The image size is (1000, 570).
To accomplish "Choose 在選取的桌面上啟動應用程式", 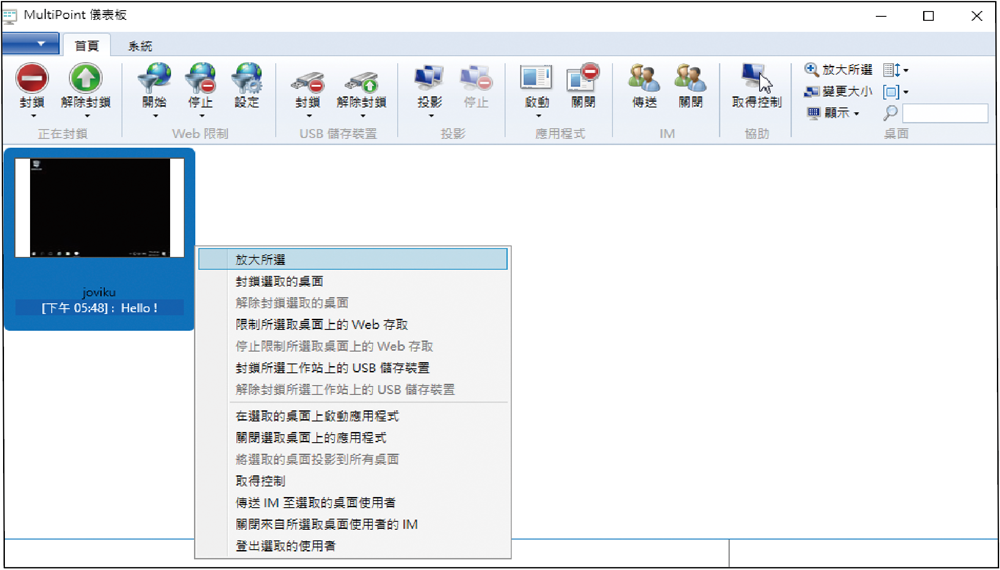I will [353, 416].
